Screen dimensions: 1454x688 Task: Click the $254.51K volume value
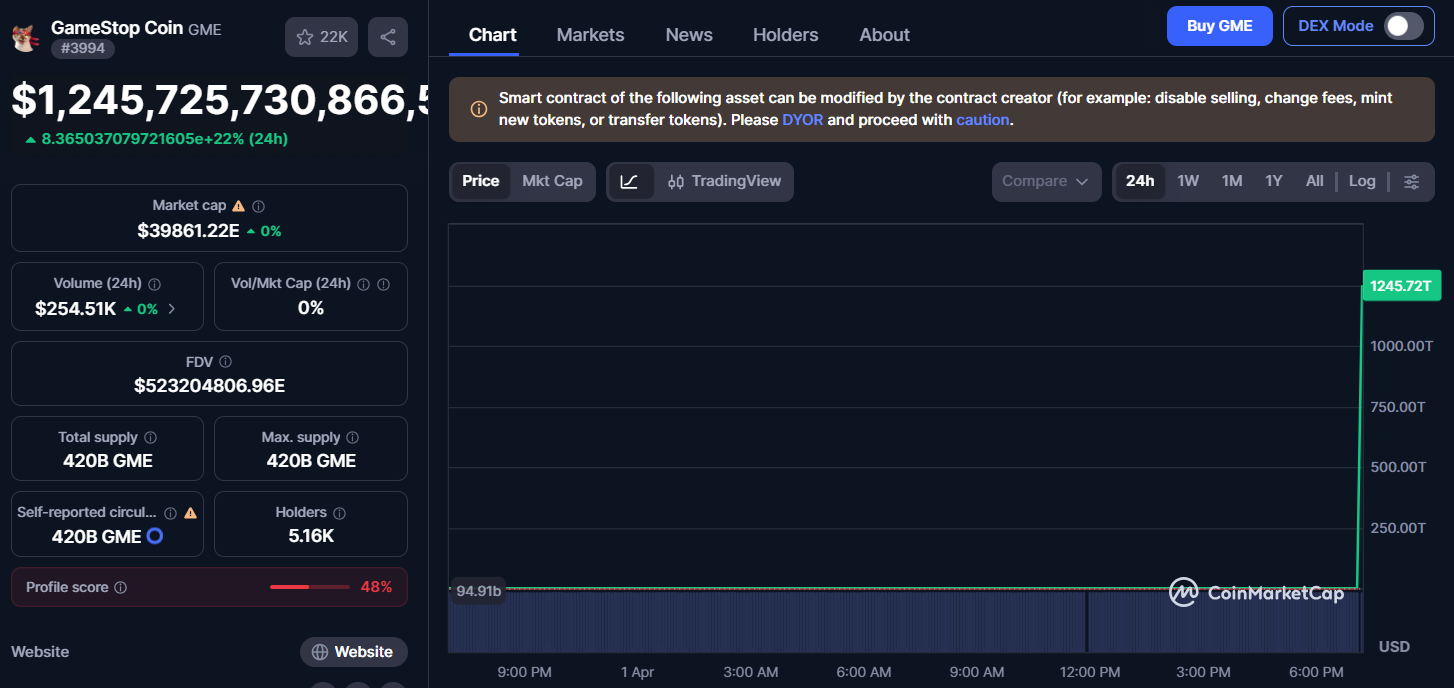tap(76, 309)
